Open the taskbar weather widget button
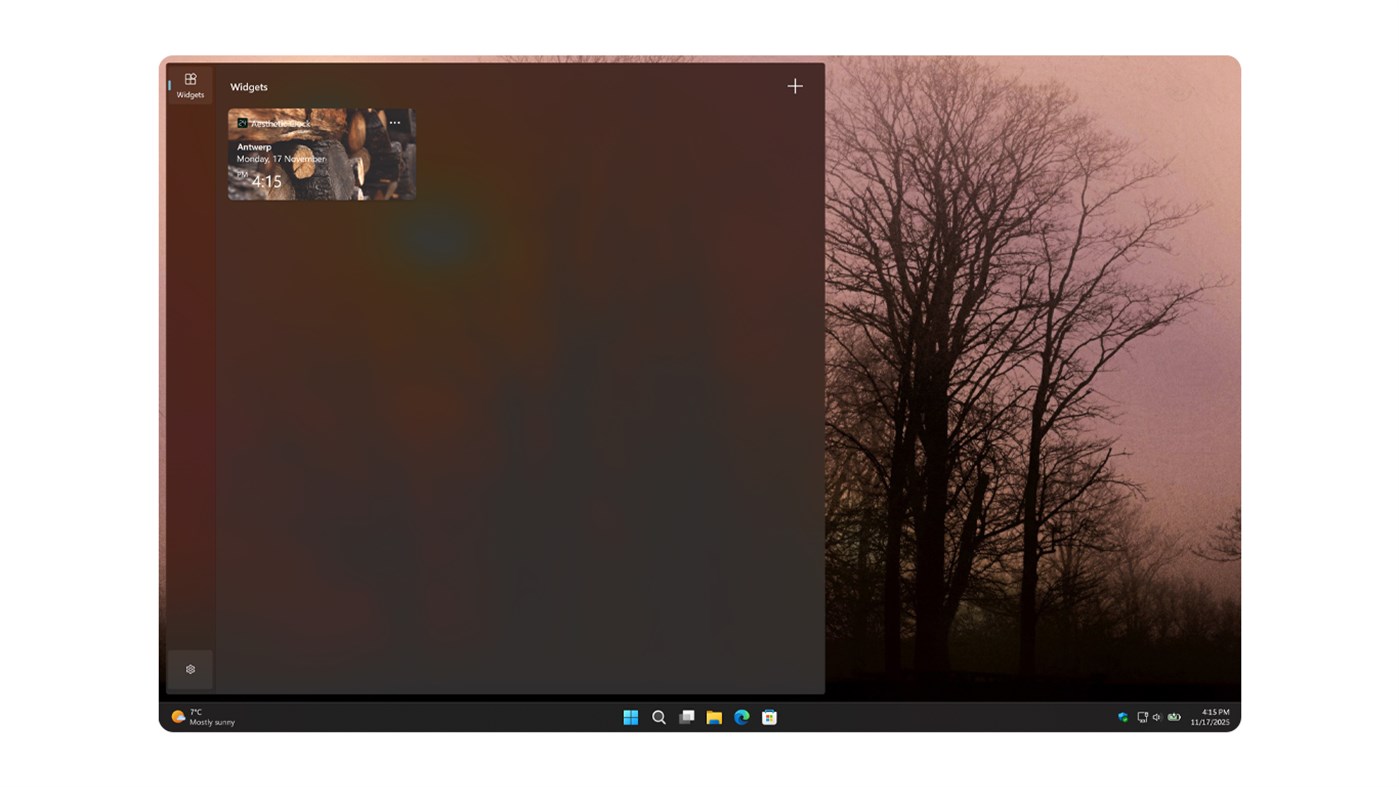 coord(203,717)
